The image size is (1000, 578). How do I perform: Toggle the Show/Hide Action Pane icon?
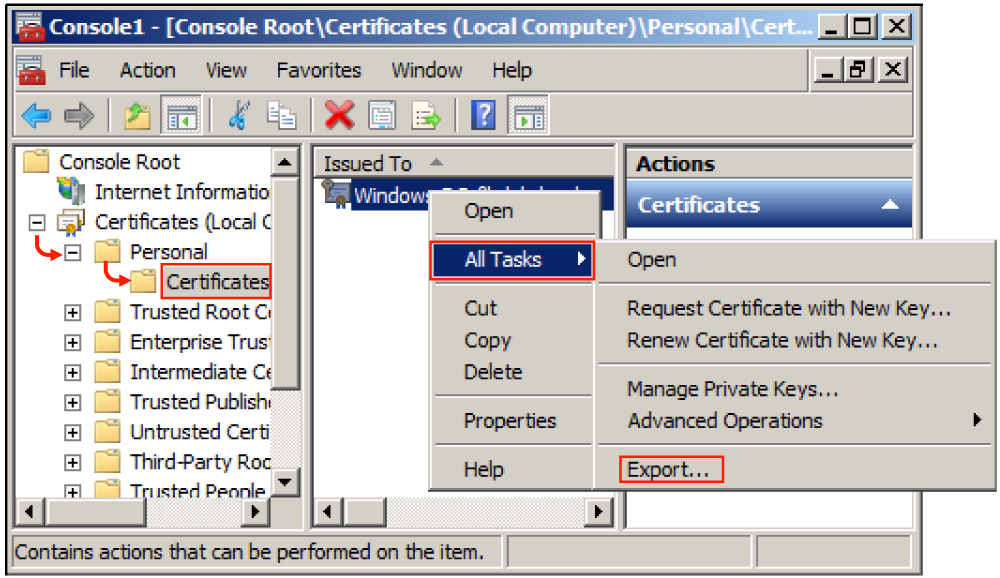[x=527, y=117]
